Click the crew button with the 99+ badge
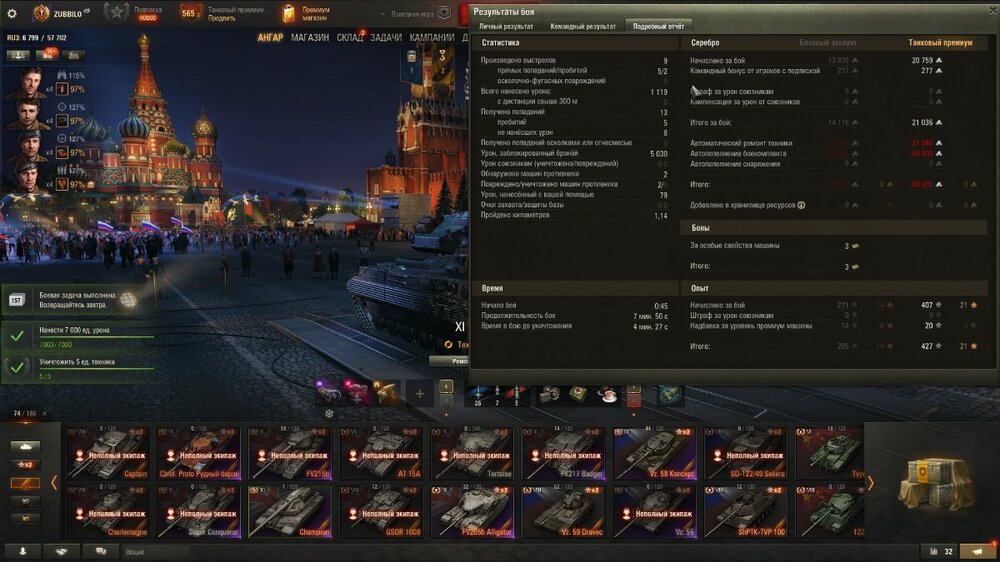The width and height of the screenshot is (1000, 562). click(47, 55)
